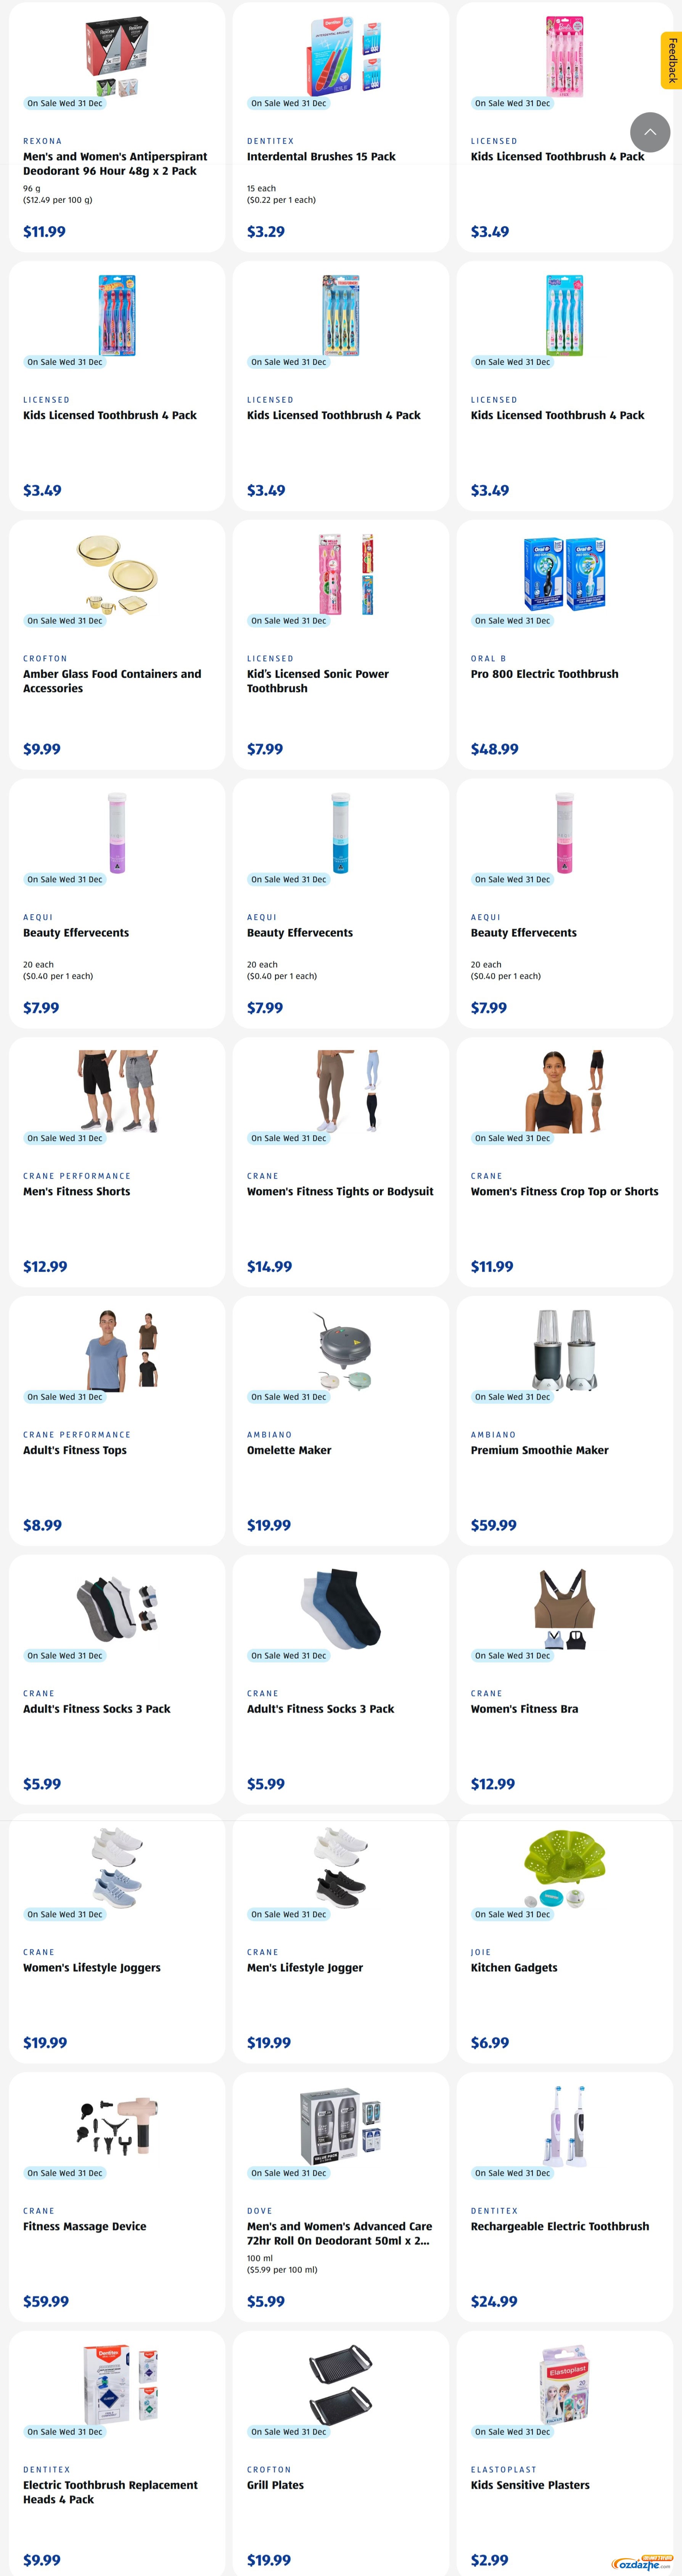Open Rexona Antiperspirant Deodorant product image
The image size is (682, 2576).
[x=117, y=56]
